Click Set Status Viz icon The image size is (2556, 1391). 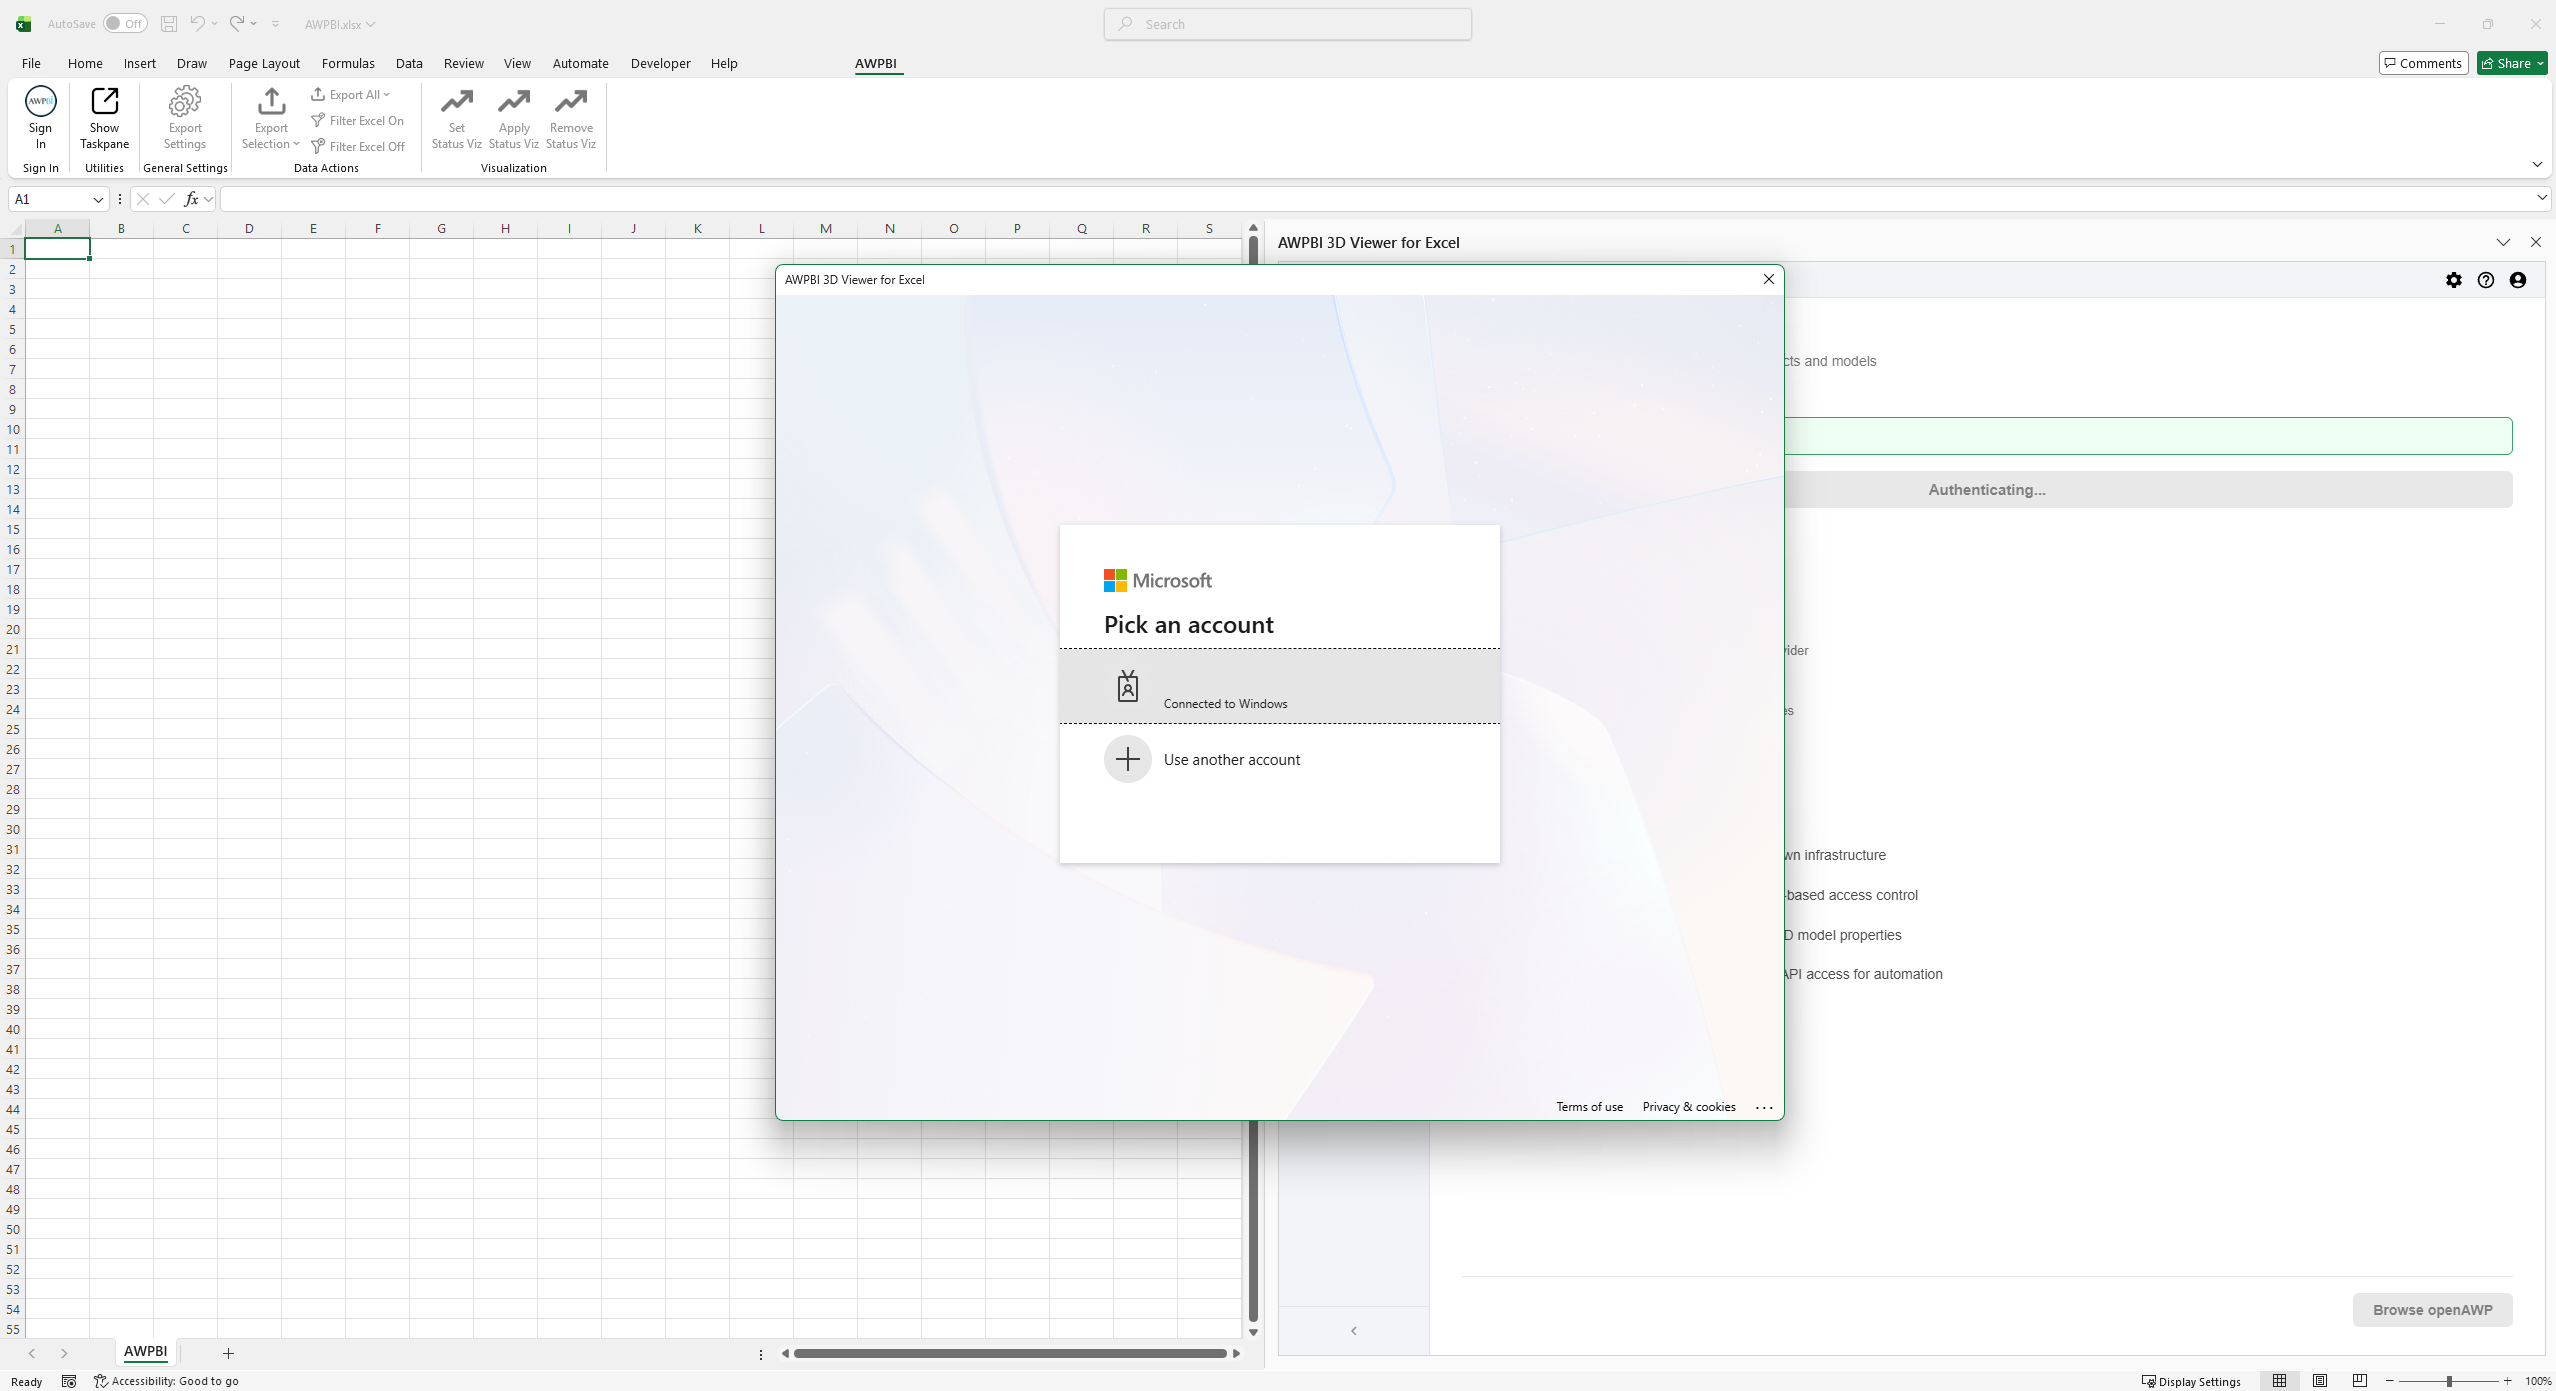(x=457, y=101)
